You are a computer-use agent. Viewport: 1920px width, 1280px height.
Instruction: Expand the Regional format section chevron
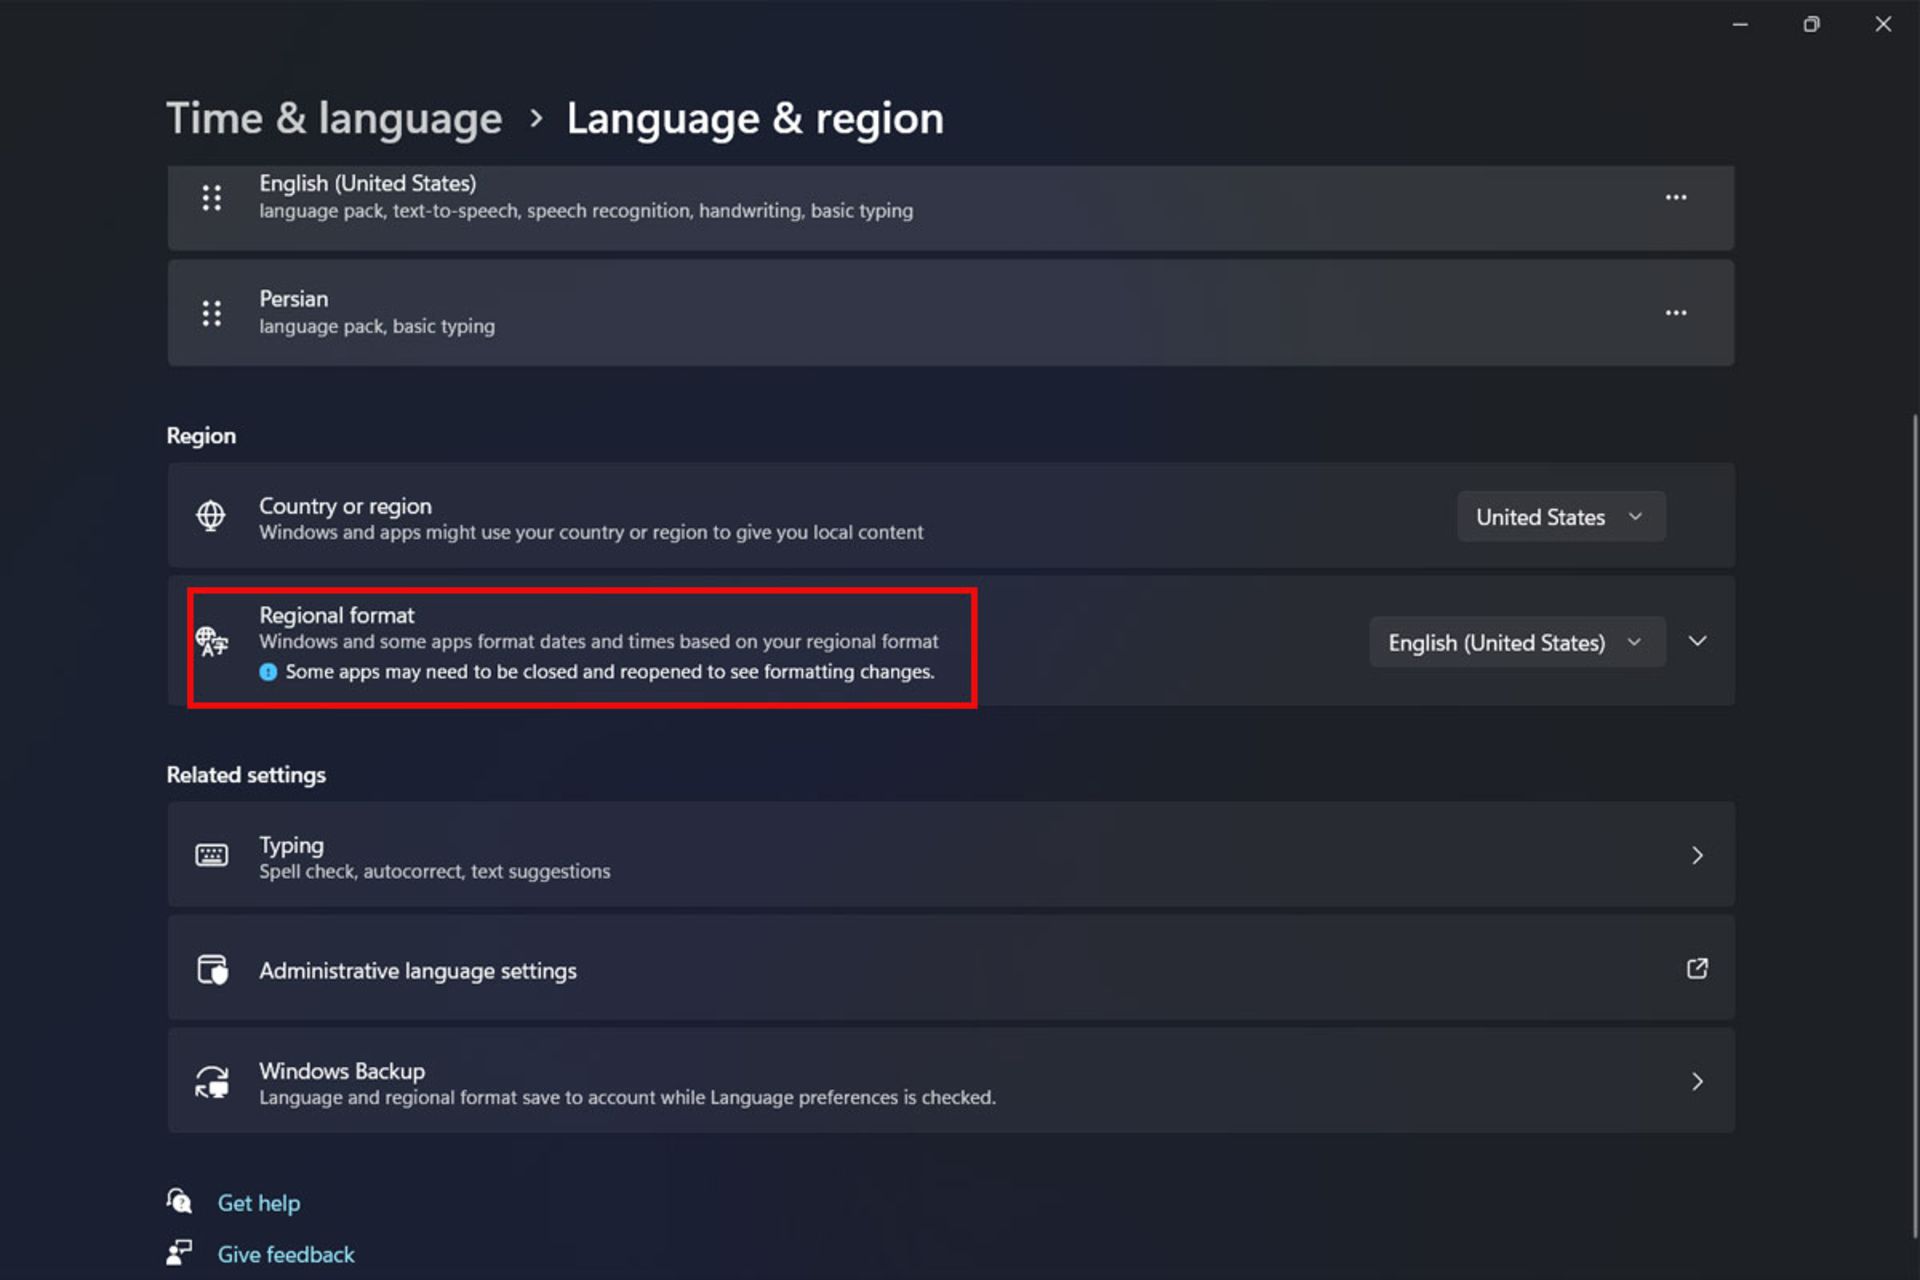(1697, 641)
